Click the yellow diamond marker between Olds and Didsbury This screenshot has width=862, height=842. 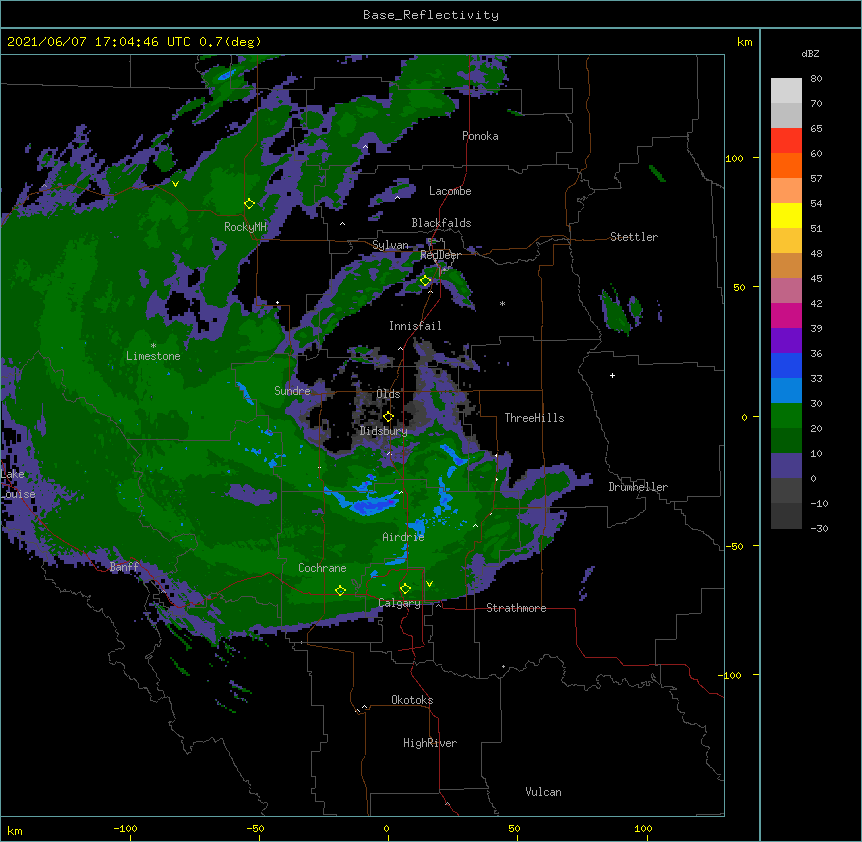(x=388, y=417)
